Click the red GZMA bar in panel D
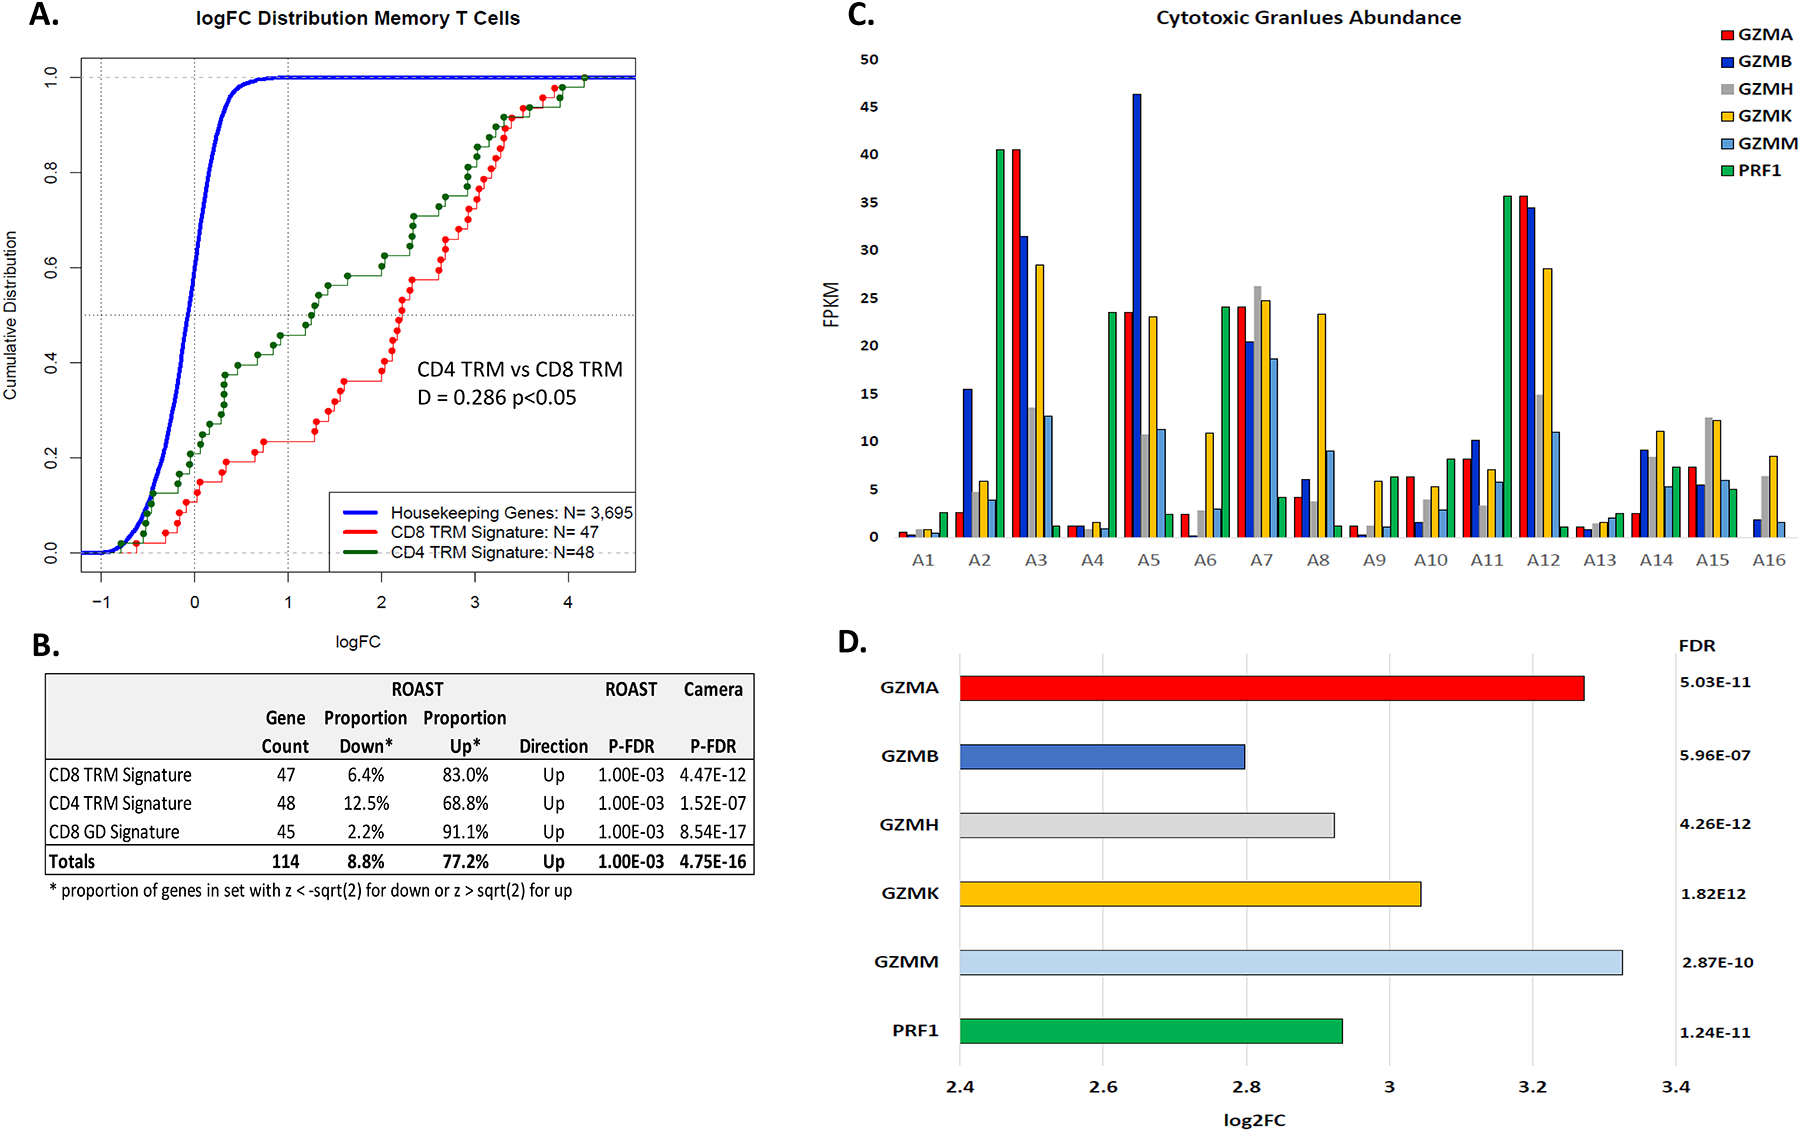The height and width of the screenshot is (1131, 1800). coord(1271,688)
